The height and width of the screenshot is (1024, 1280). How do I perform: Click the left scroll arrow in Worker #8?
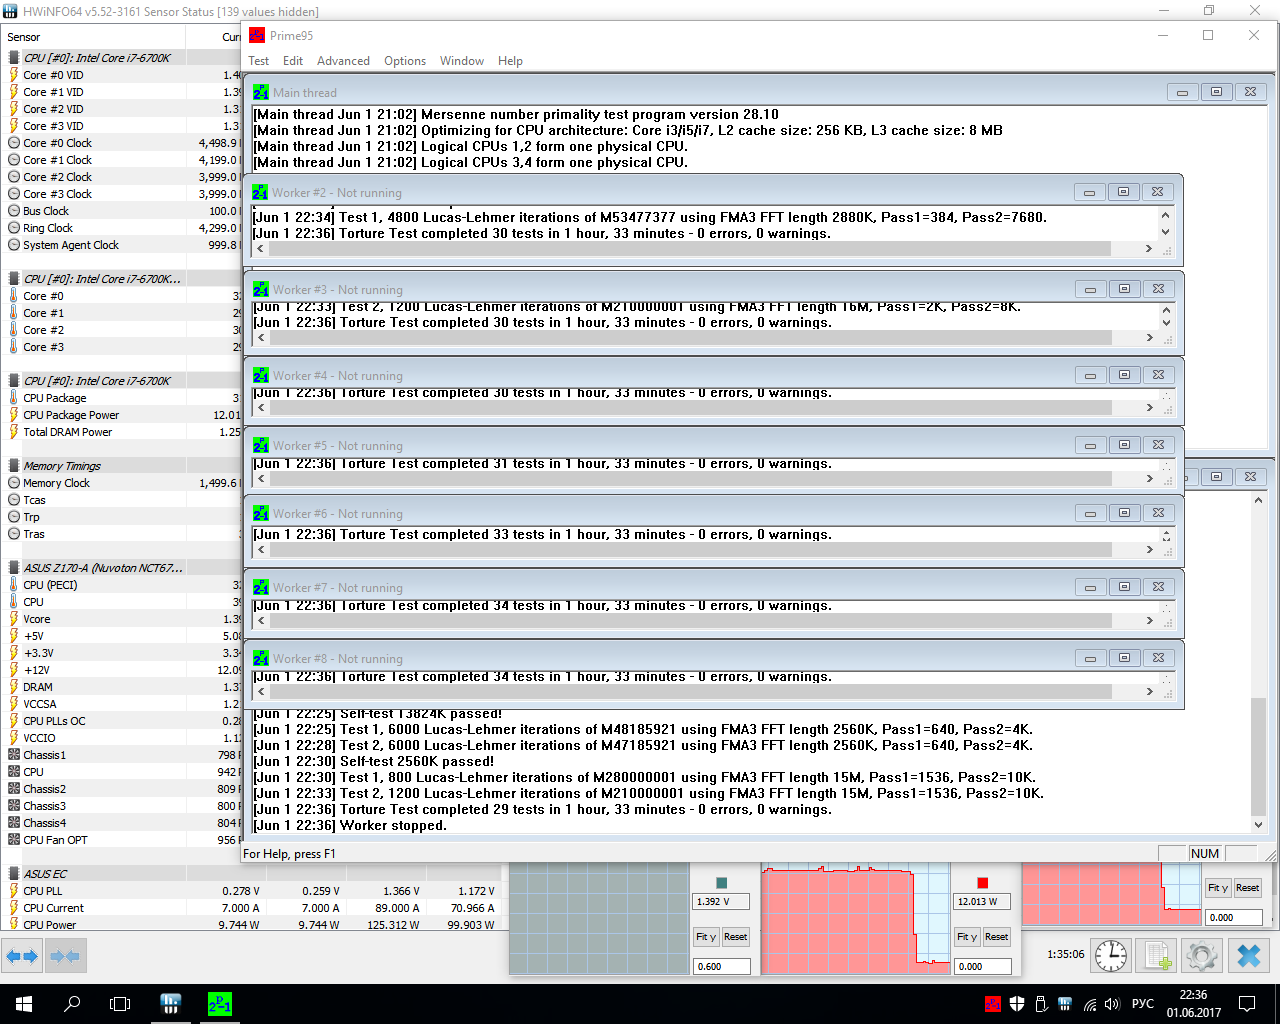pos(263,692)
